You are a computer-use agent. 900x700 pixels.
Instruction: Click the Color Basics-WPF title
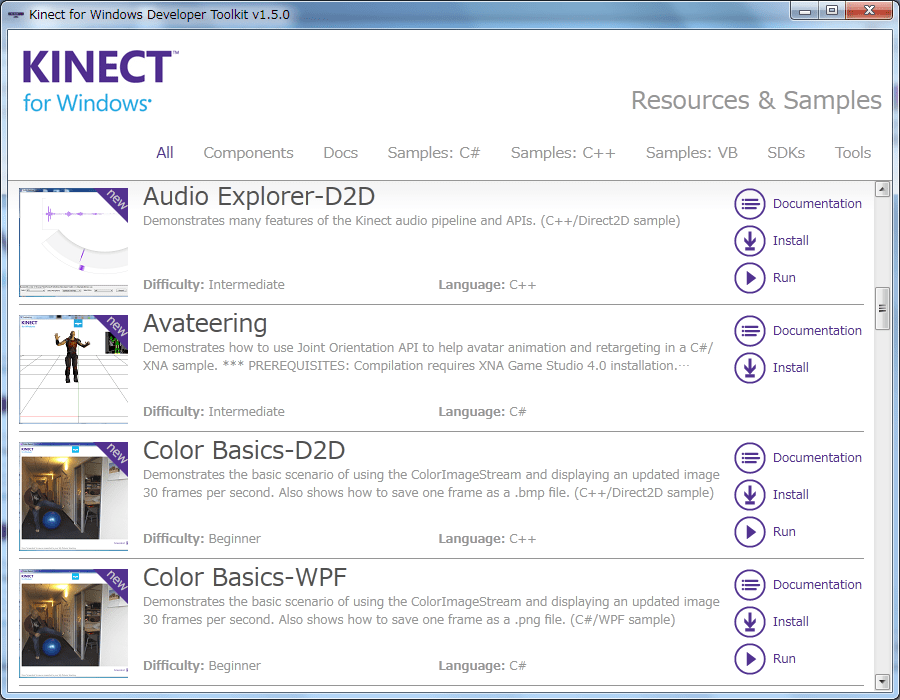click(x=245, y=577)
